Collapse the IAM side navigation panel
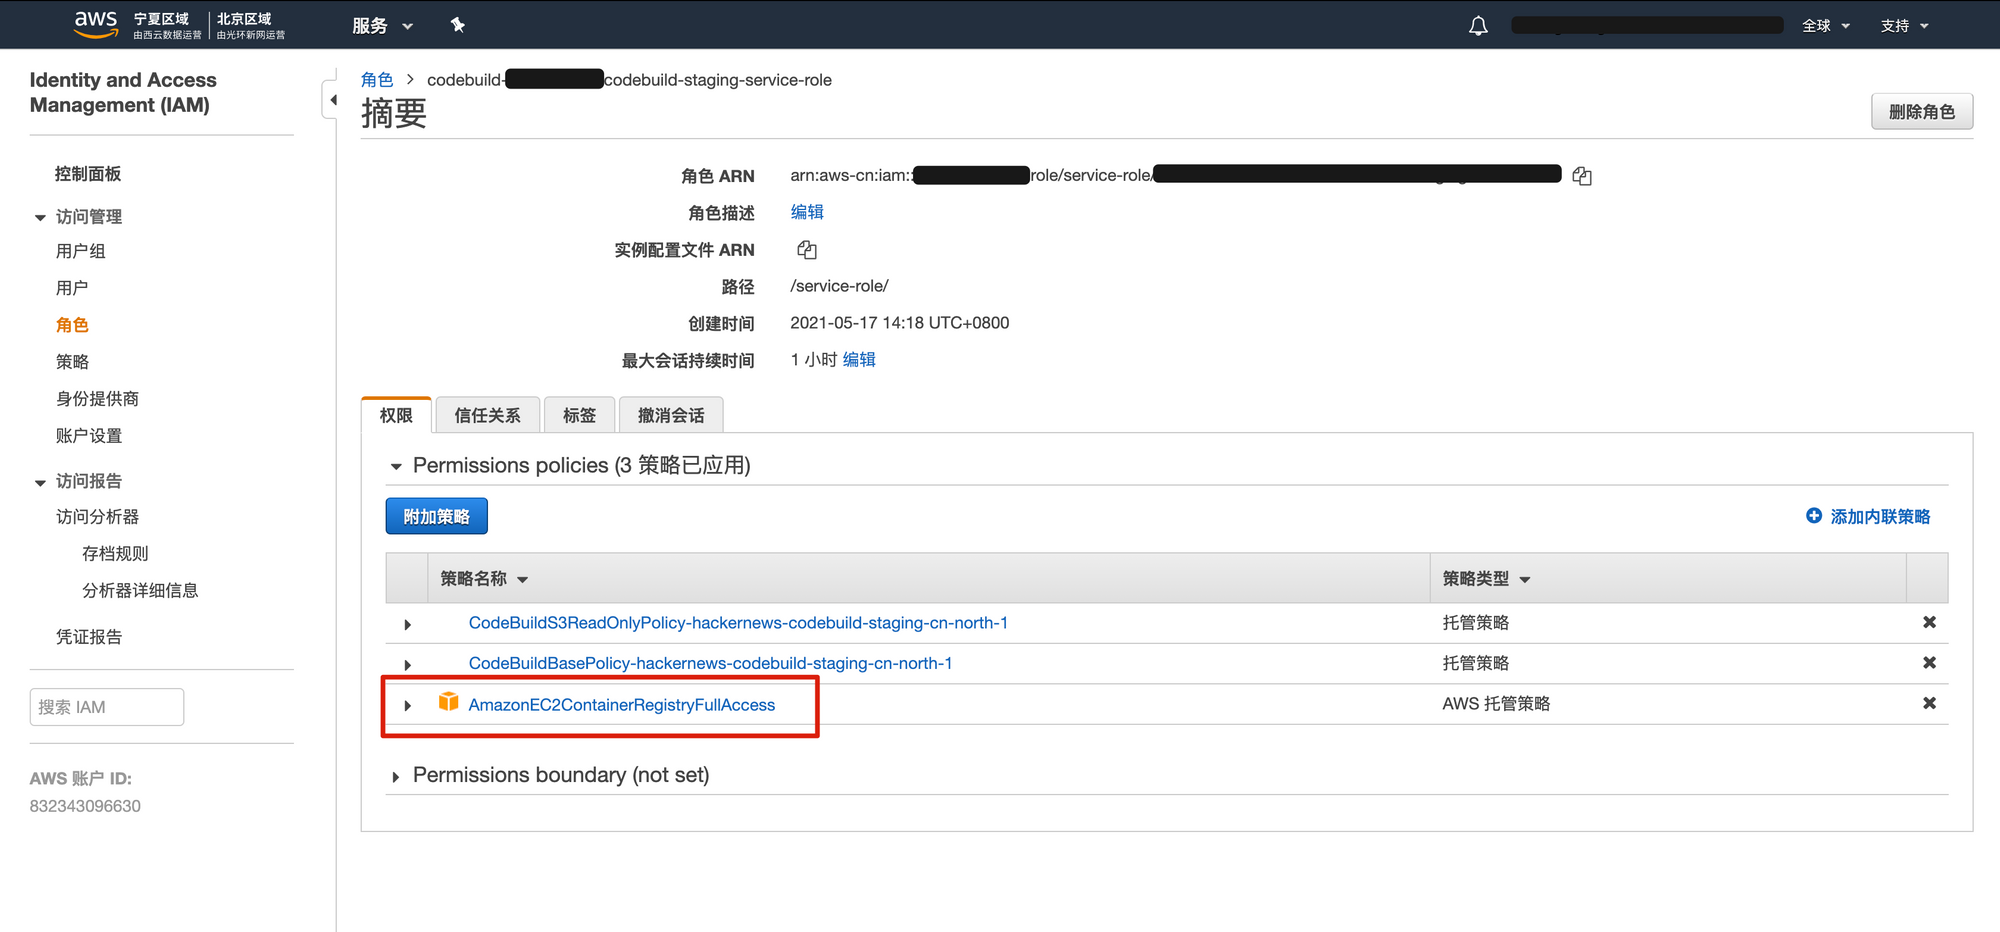 [332, 100]
